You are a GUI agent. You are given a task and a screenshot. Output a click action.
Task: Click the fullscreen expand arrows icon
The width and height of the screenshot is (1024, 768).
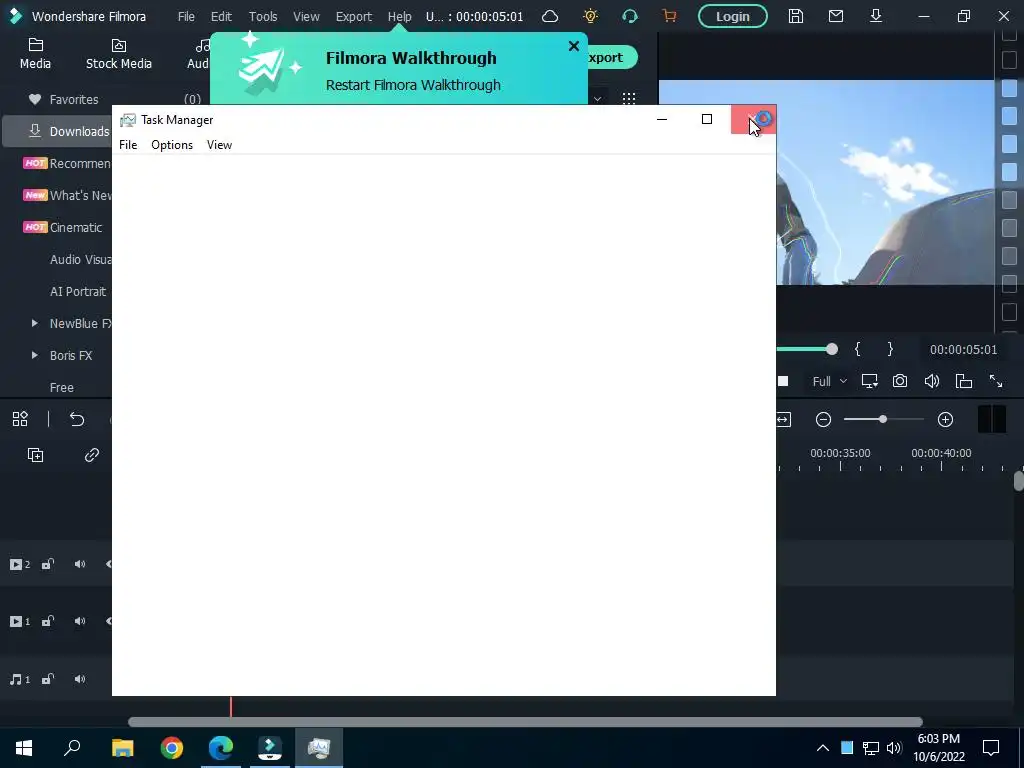tap(996, 381)
